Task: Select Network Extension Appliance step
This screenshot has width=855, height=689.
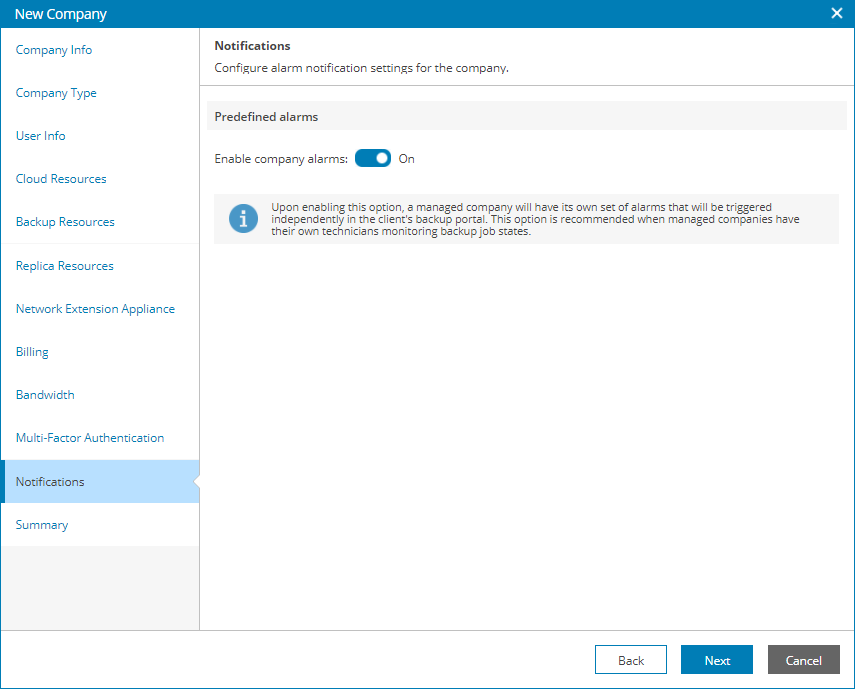Action: (95, 309)
